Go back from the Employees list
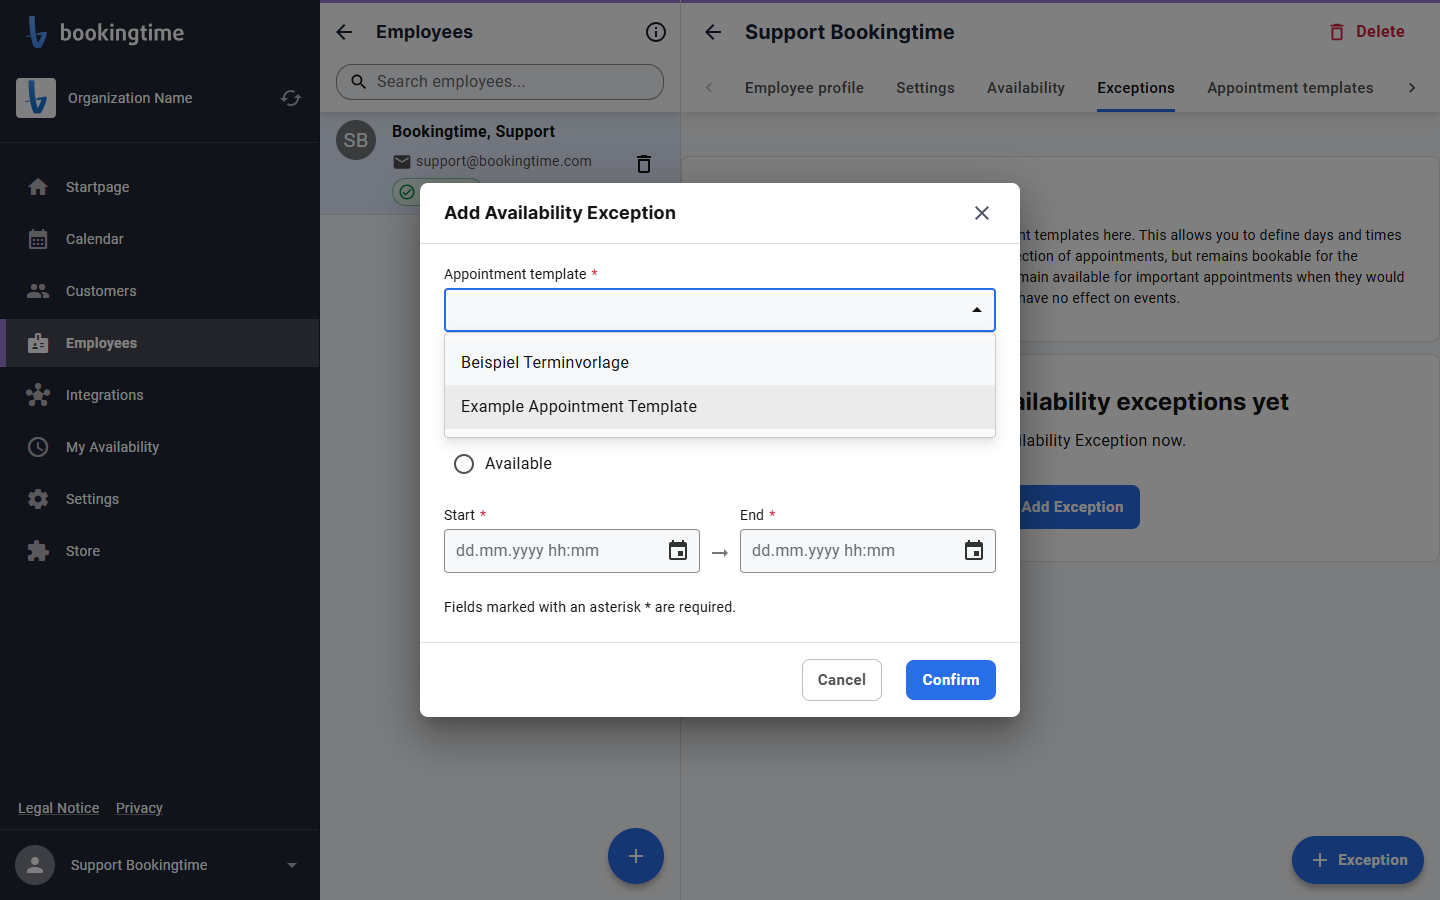The width and height of the screenshot is (1440, 900). [344, 32]
